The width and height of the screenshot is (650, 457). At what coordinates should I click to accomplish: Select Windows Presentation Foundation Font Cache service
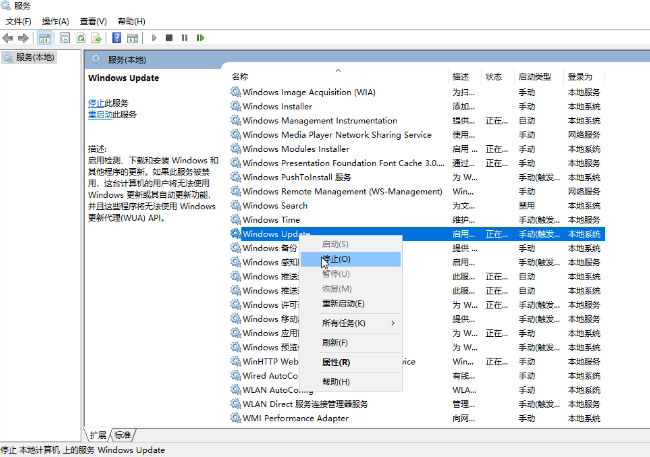tap(417, 163)
